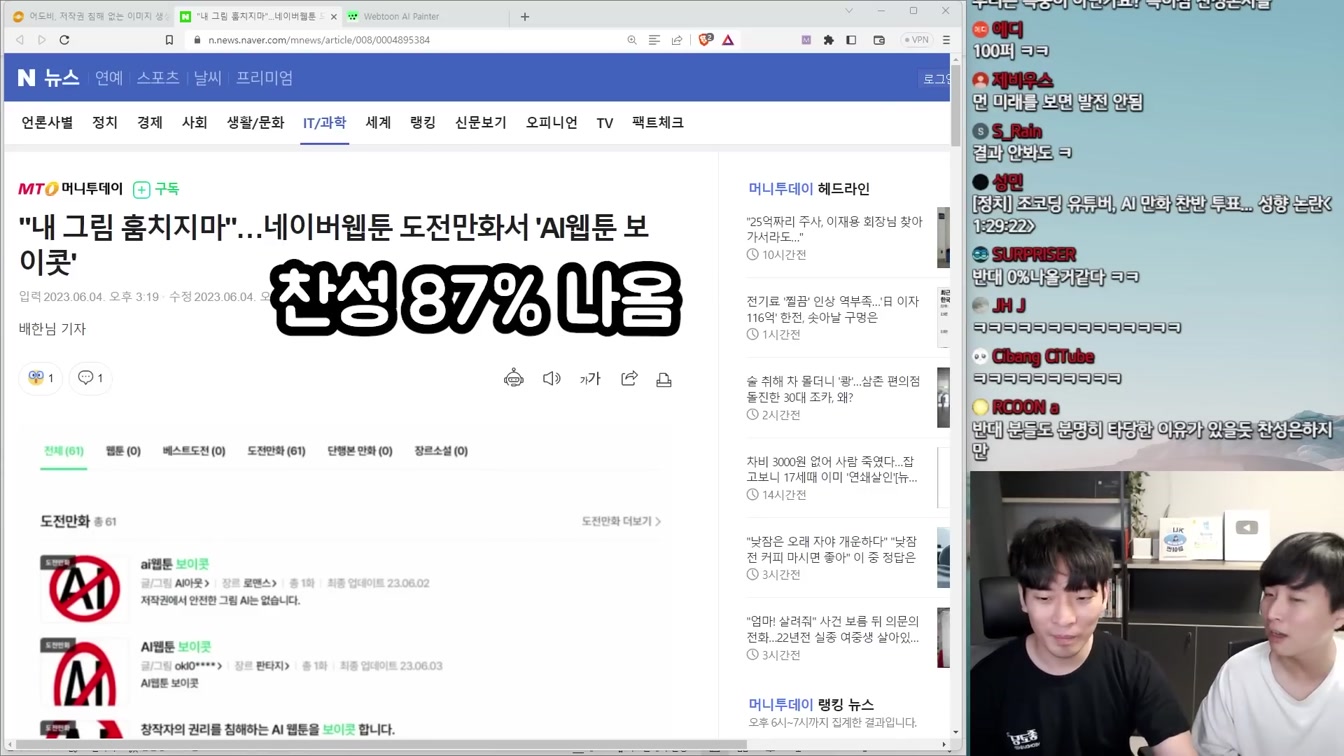Open author AI아웃 chevron link
Image resolution: width=1344 pixels, height=756 pixels.
pos(192,583)
